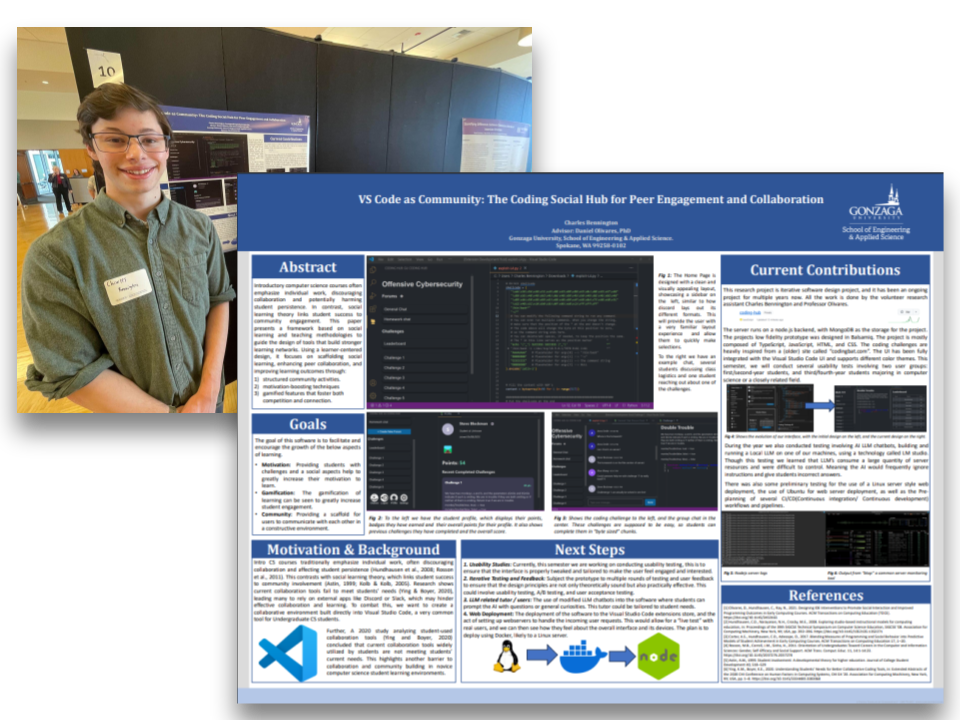
Task: Select 'School of Engineering & Applied Science' text
Action: pyautogui.click(x=876, y=233)
